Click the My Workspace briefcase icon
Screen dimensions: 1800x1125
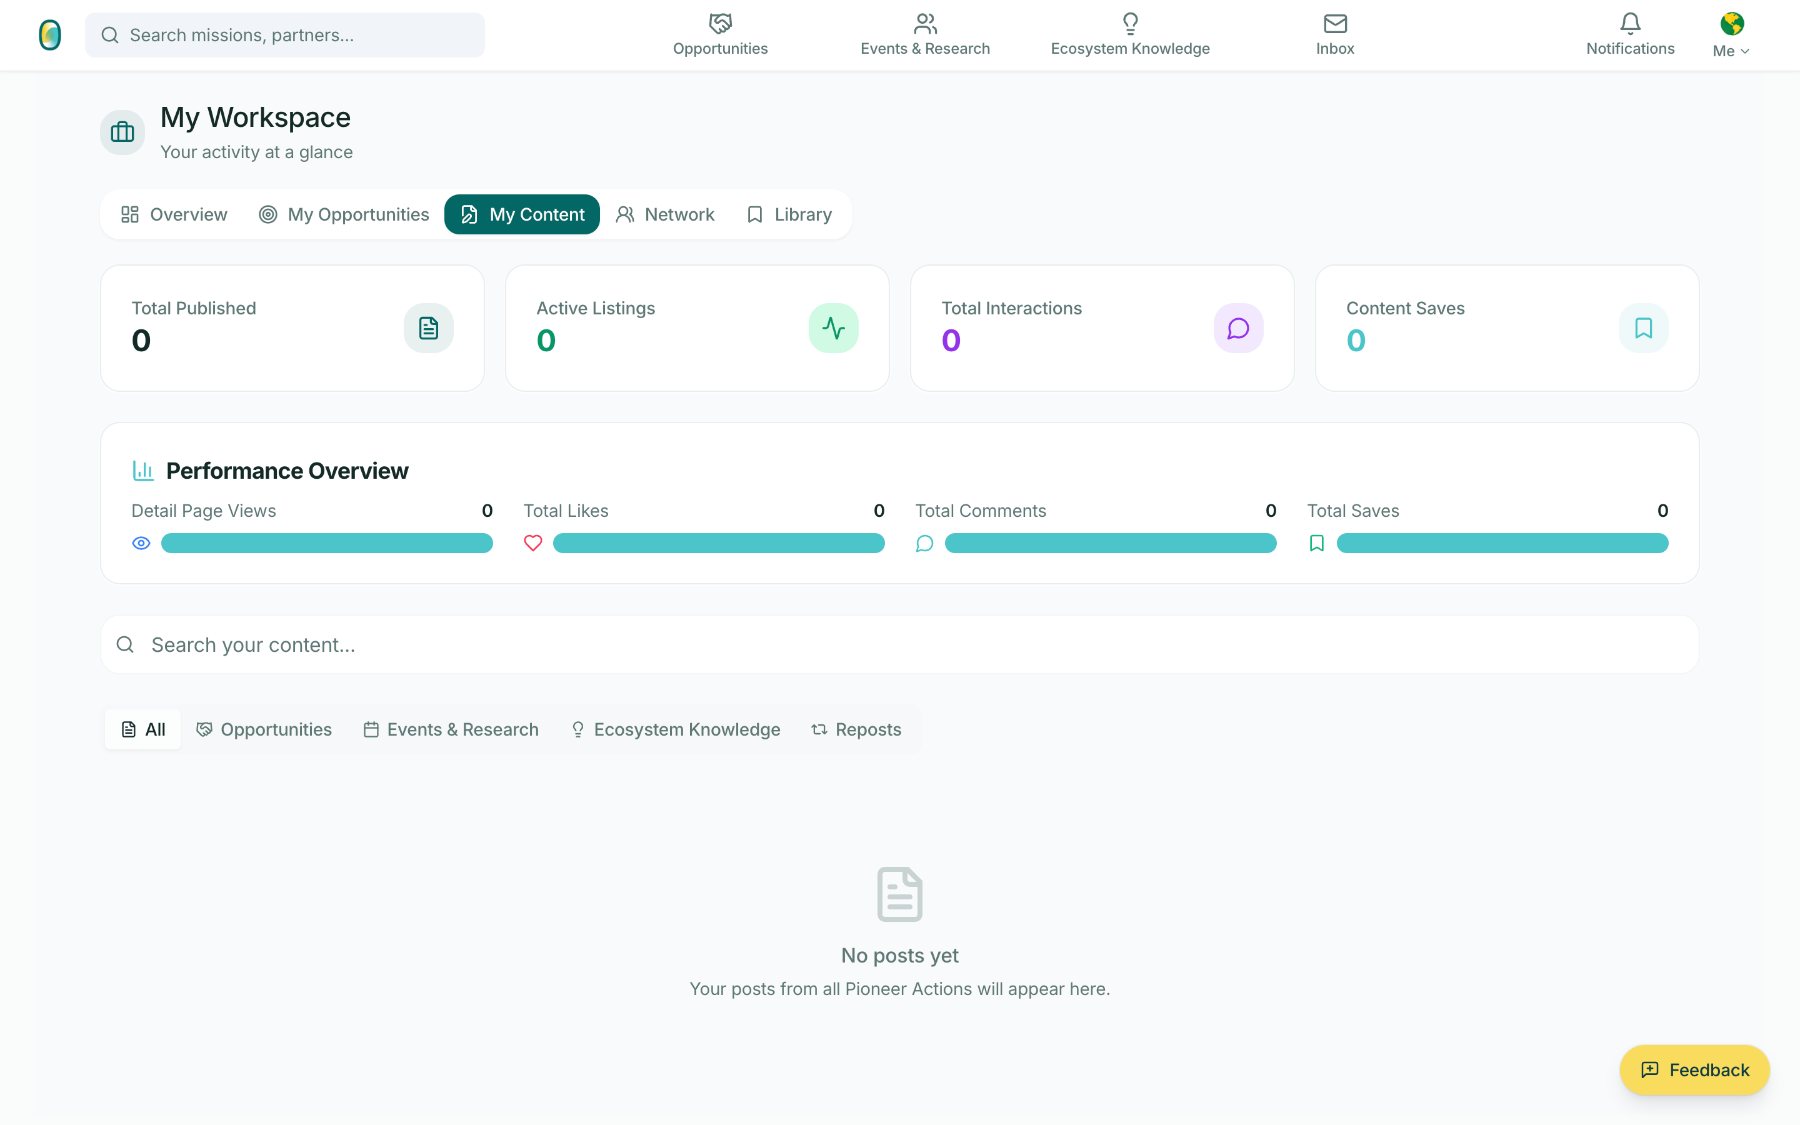coord(123,132)
